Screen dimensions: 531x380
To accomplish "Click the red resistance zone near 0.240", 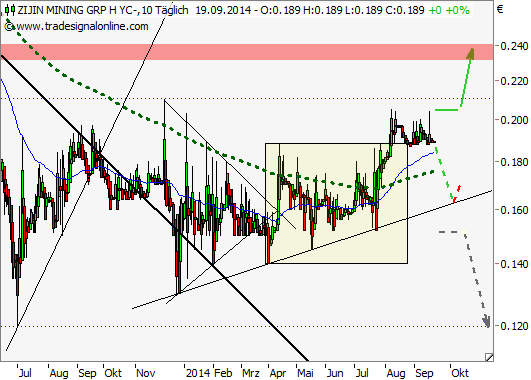I will click(247, 52).
